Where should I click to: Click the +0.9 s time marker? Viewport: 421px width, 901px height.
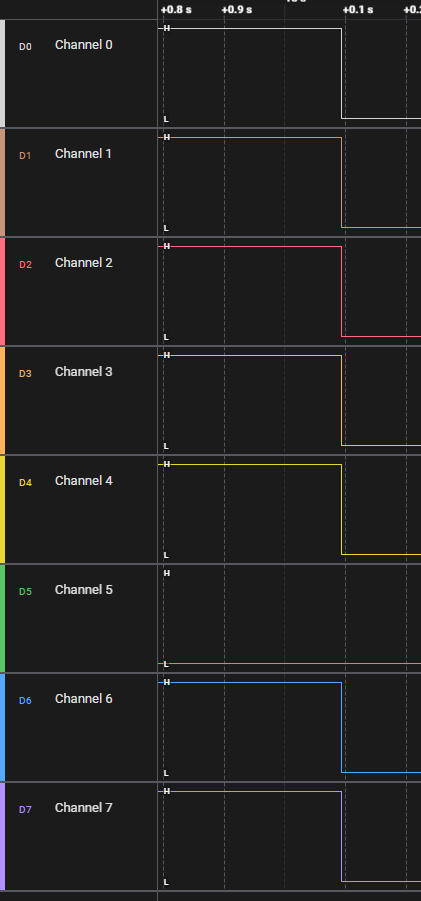click(x=237, y=10)
